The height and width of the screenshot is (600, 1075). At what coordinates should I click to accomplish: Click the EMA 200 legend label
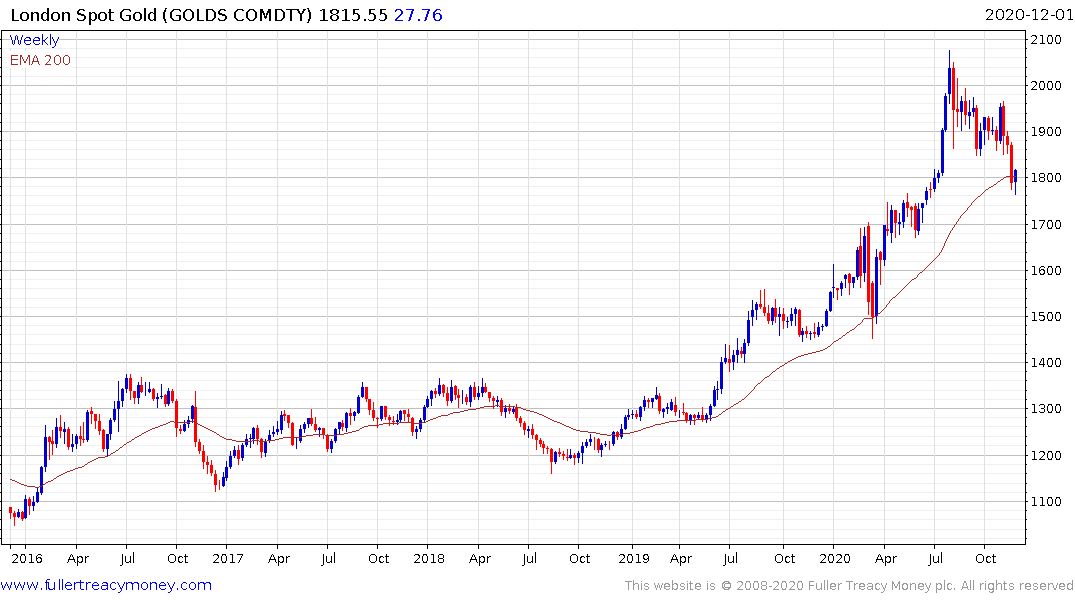pyautogui.click(x=40, y=60)
